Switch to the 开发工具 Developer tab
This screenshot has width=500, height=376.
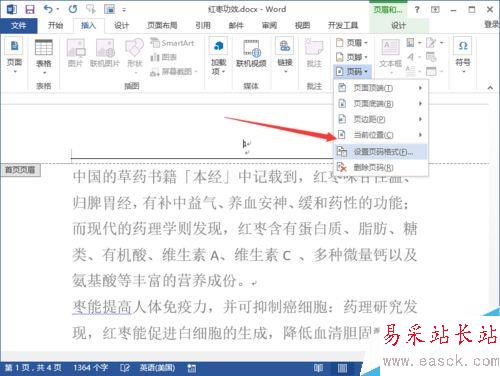coord(343,25)
